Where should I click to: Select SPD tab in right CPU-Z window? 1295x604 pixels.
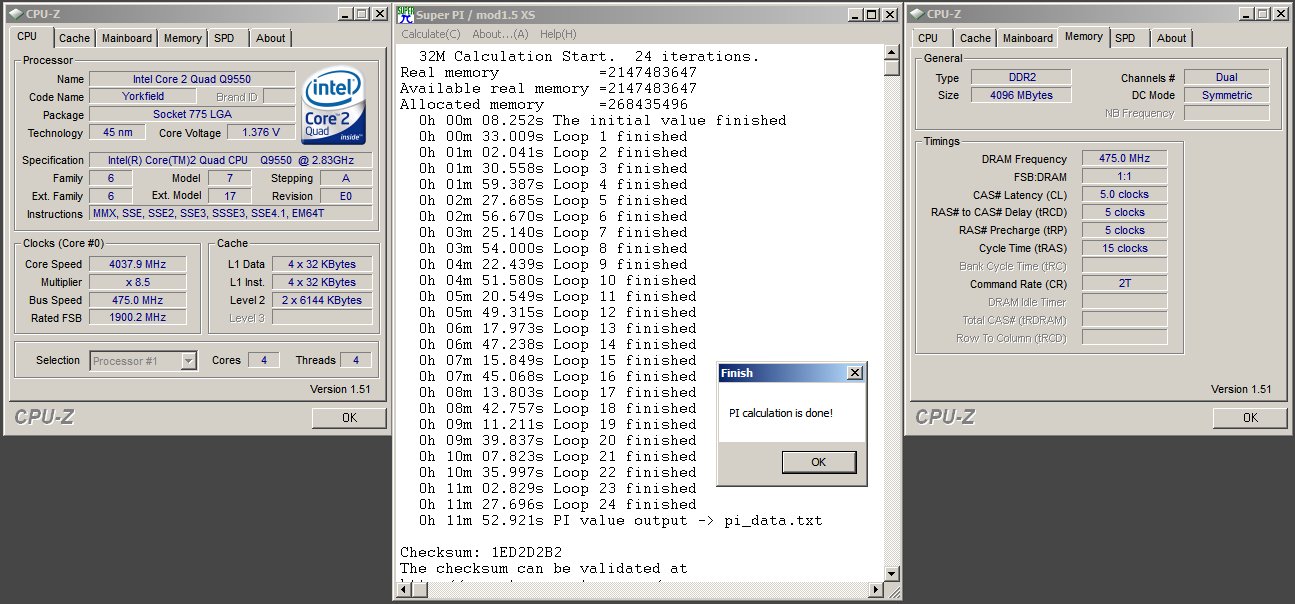1125,38
